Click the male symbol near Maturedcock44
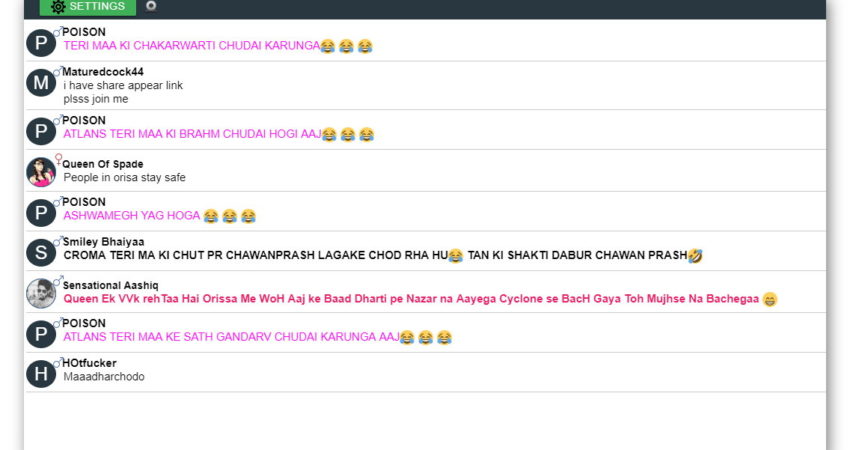850x450 pixels. point(57,71)
